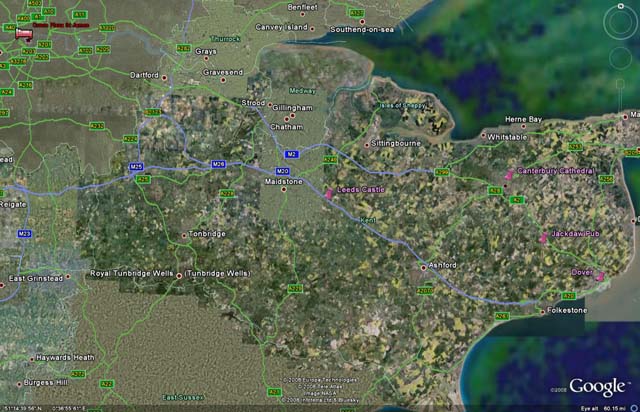Click the 'Gillingham' place label

tap(292, 108)
